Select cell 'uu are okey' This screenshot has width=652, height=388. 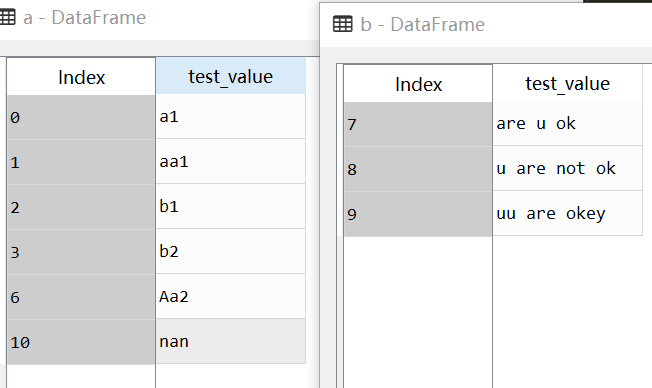click(568, 213)
